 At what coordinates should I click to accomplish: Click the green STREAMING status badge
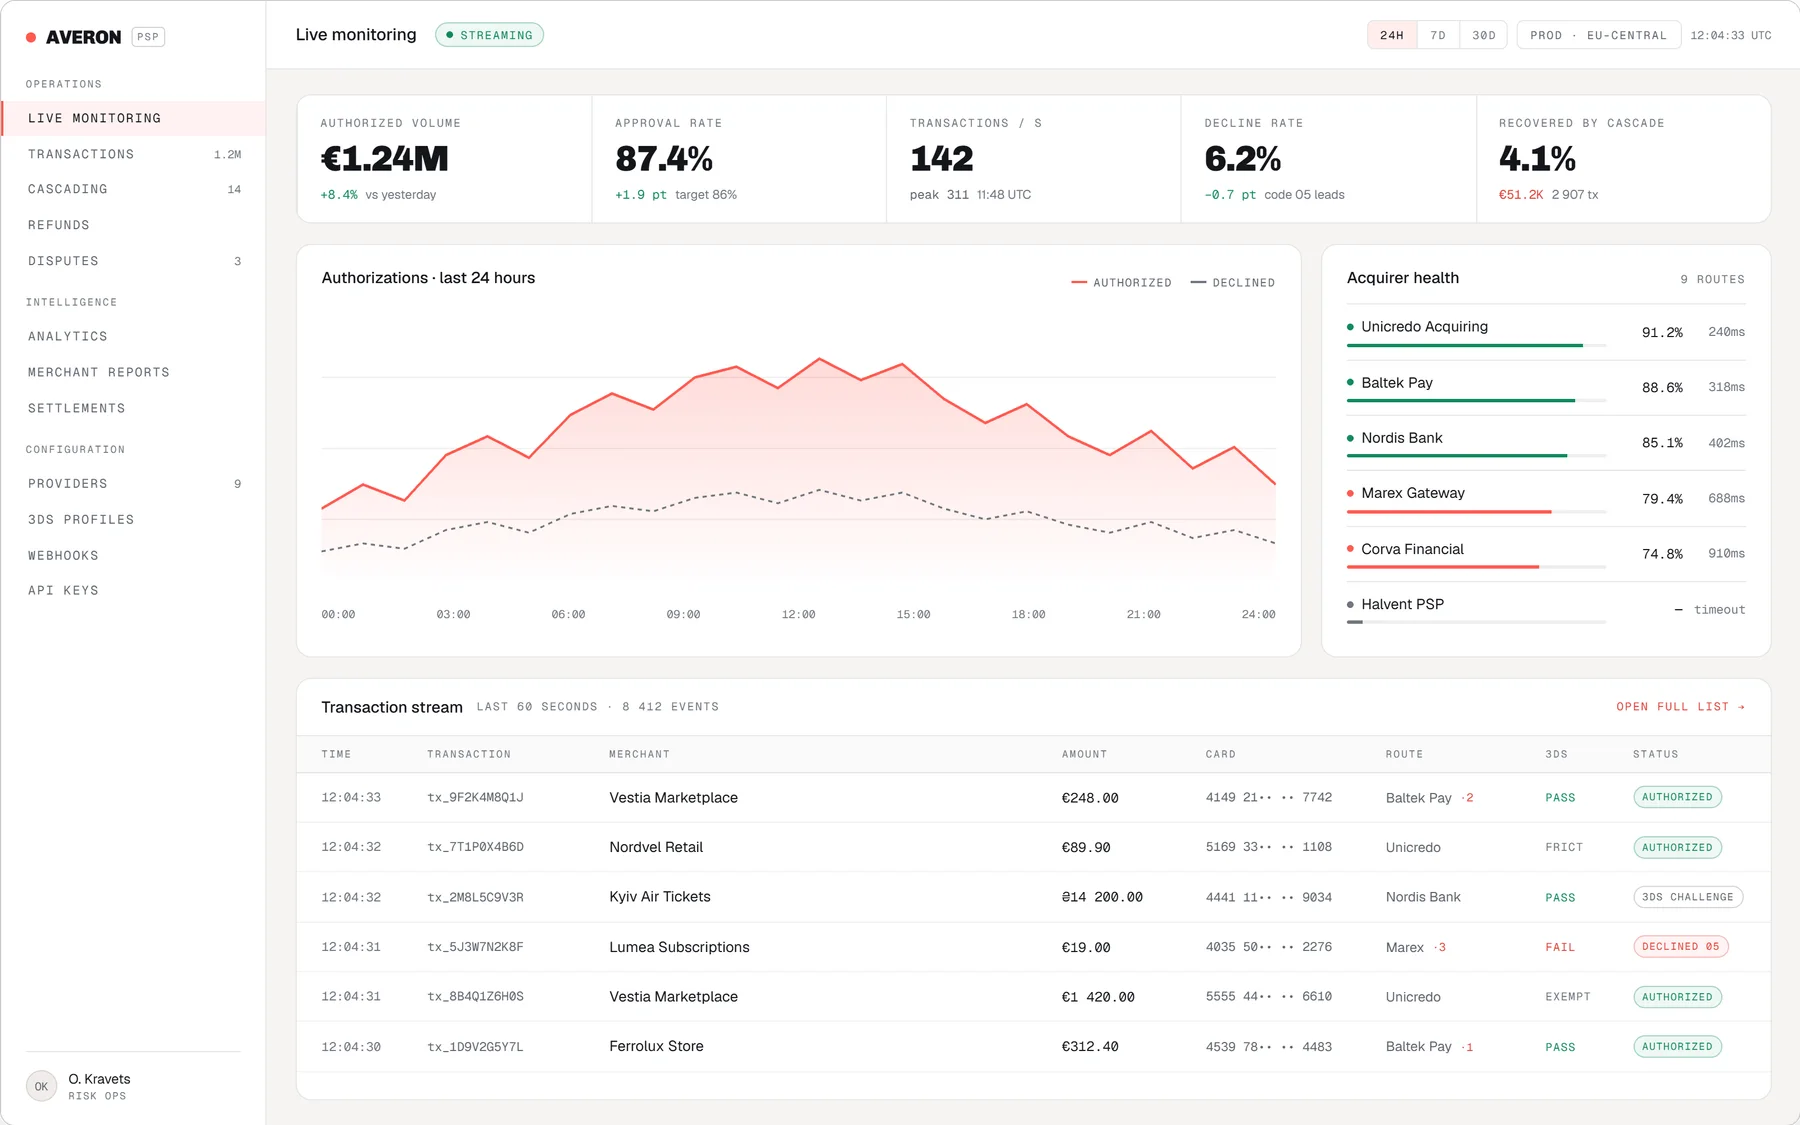(489, 35)
